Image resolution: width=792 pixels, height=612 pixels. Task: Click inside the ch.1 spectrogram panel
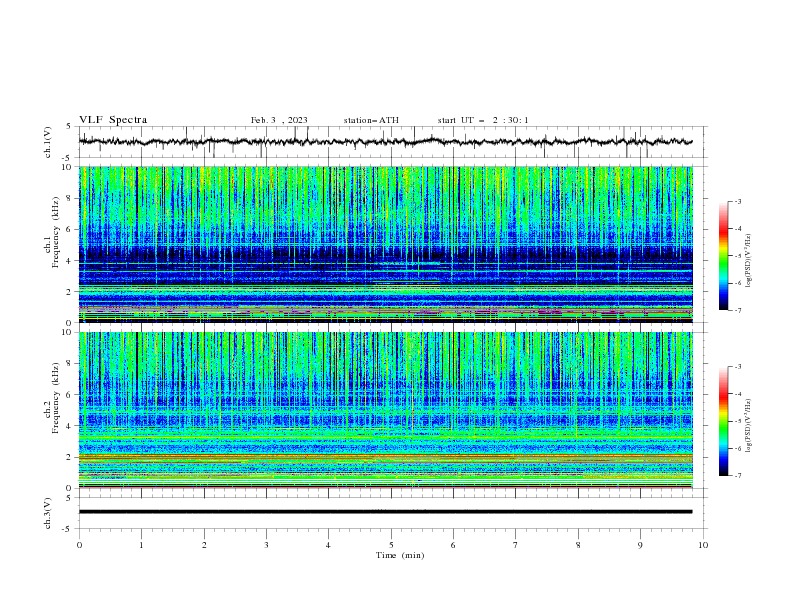pos(385,244)
